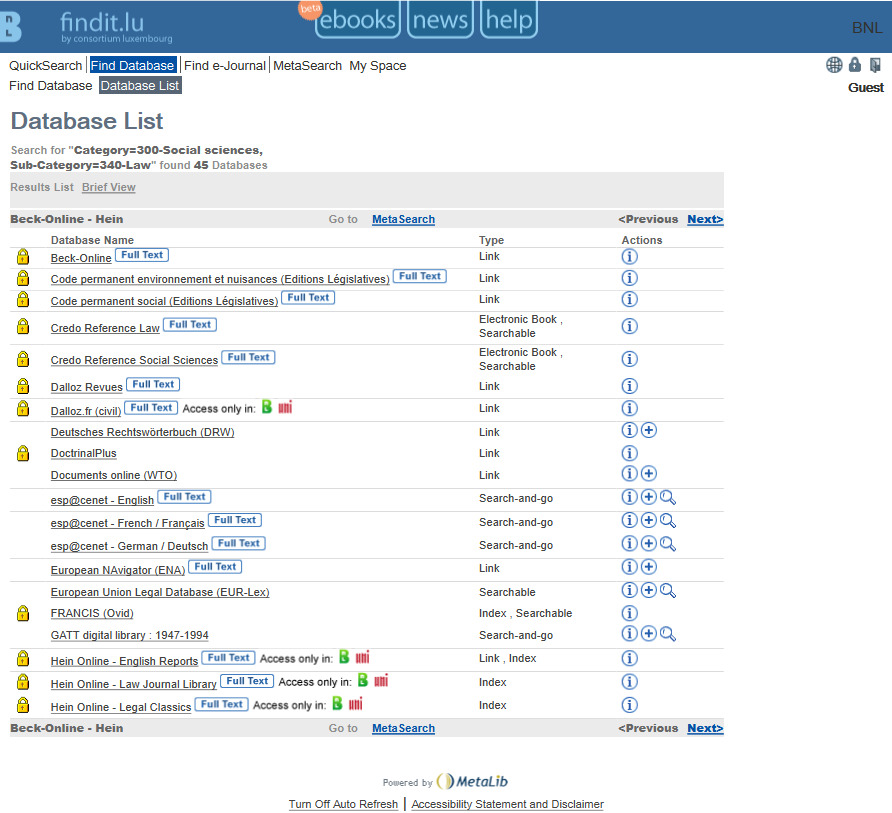Screen dimensions: 892x813
Task: Go to MetaSearch in main menu
Action: [308, 65]
